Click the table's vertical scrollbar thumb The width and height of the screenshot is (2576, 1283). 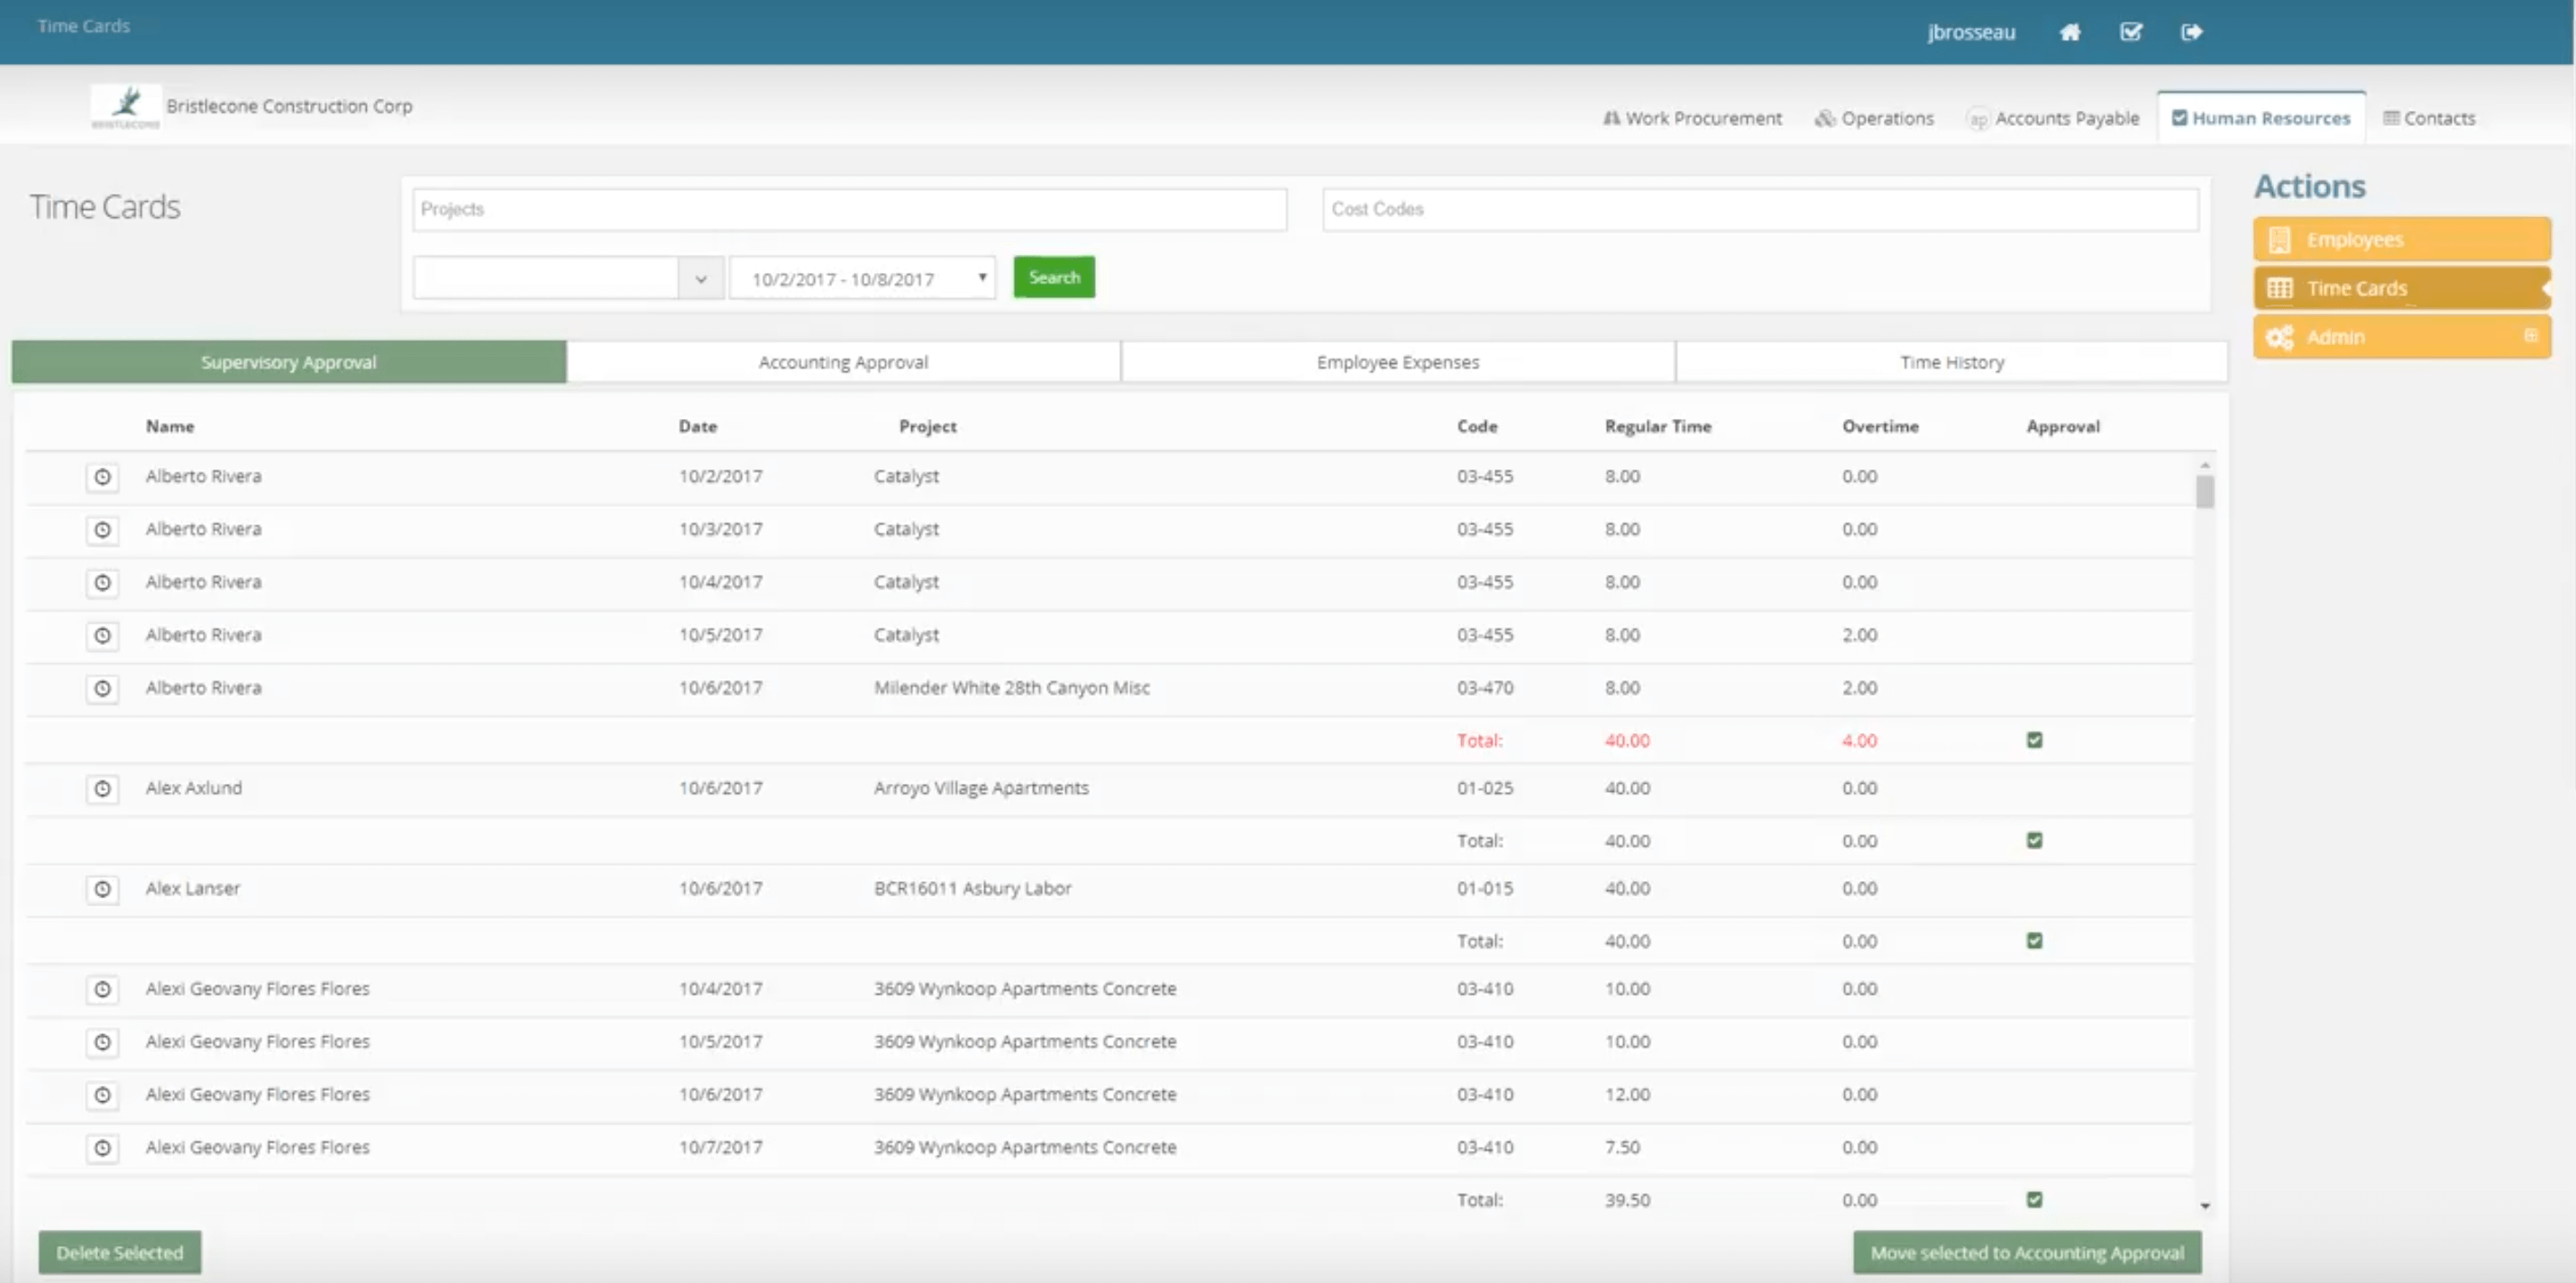click(2204, 492)
